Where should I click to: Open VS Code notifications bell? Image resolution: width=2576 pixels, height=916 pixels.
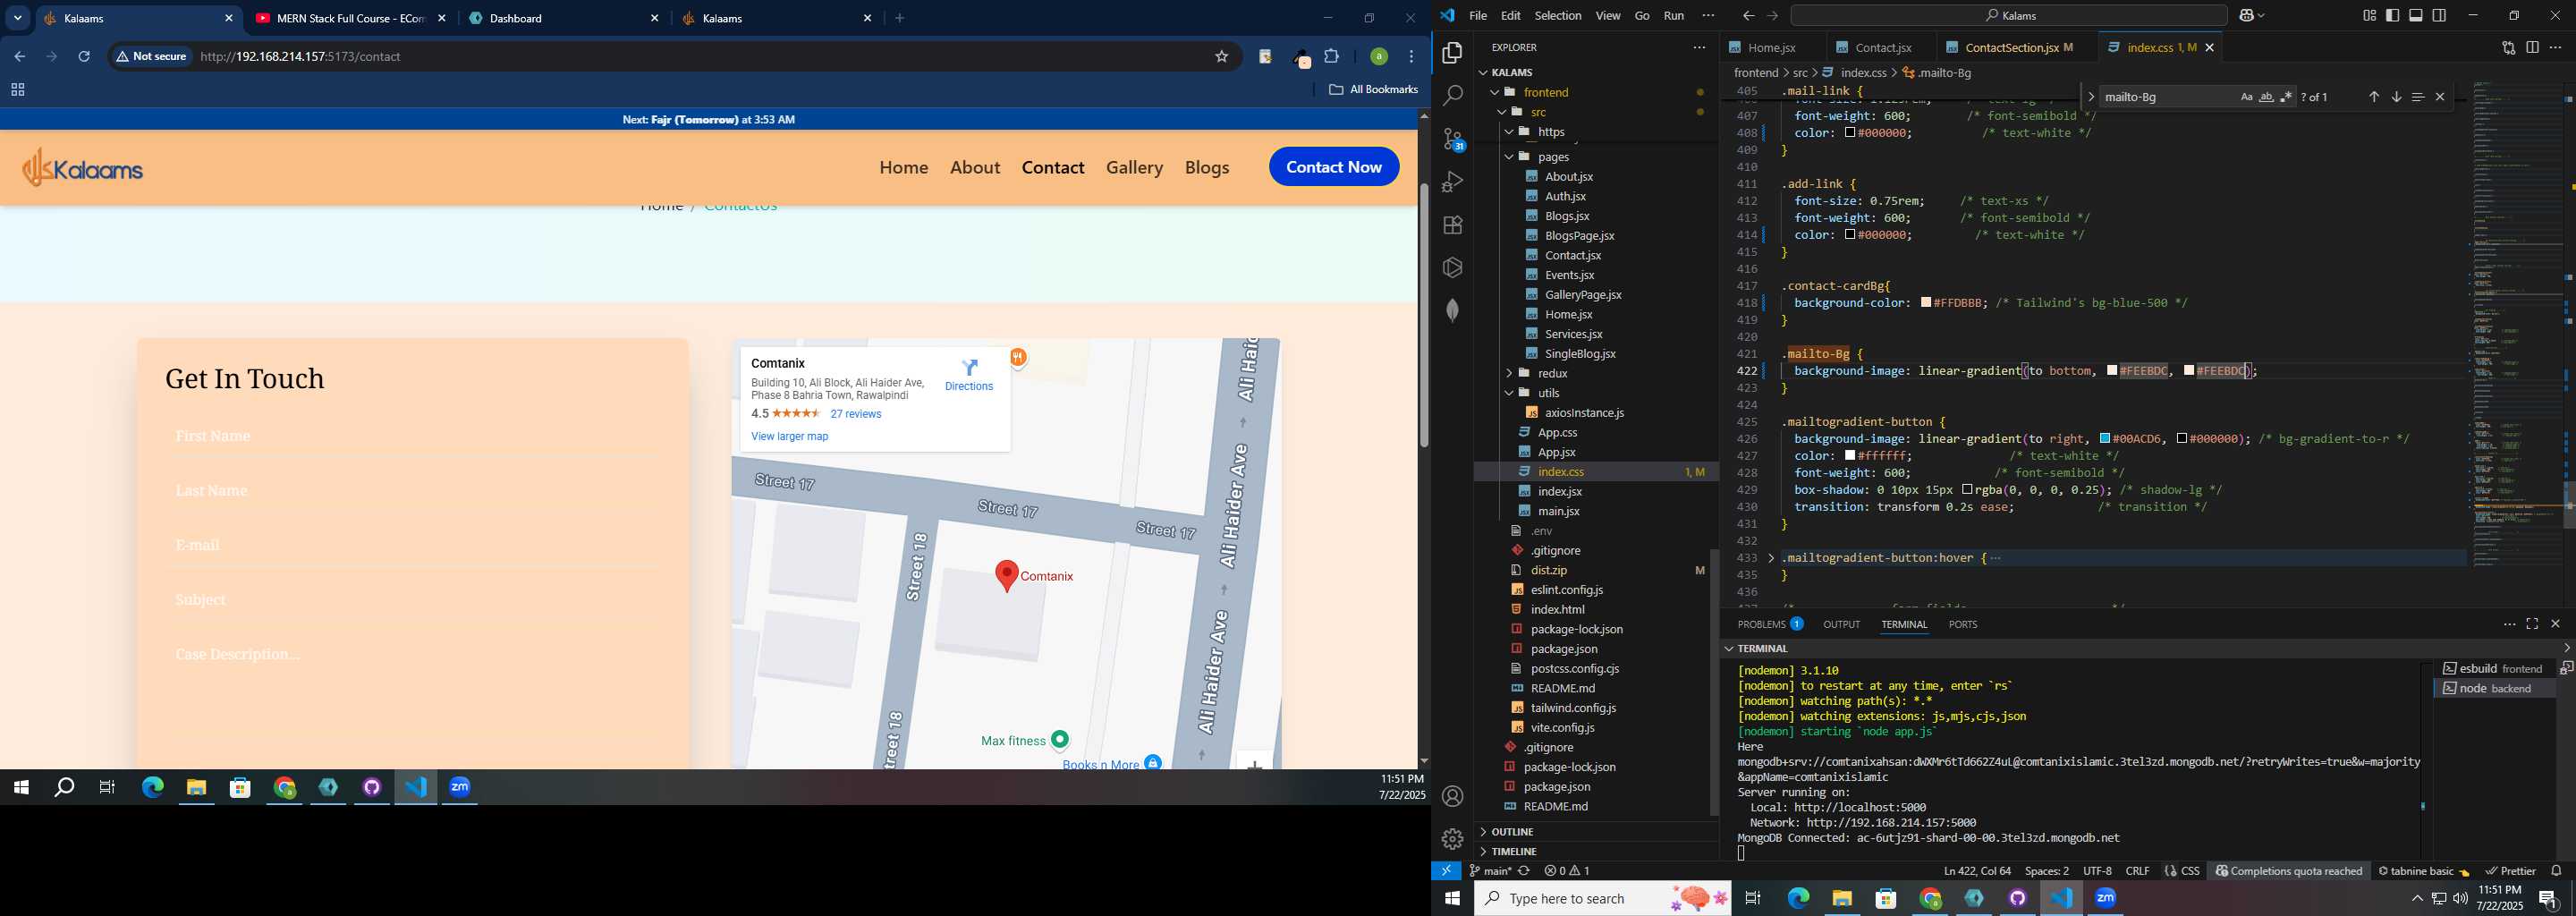click(2556, 871)
